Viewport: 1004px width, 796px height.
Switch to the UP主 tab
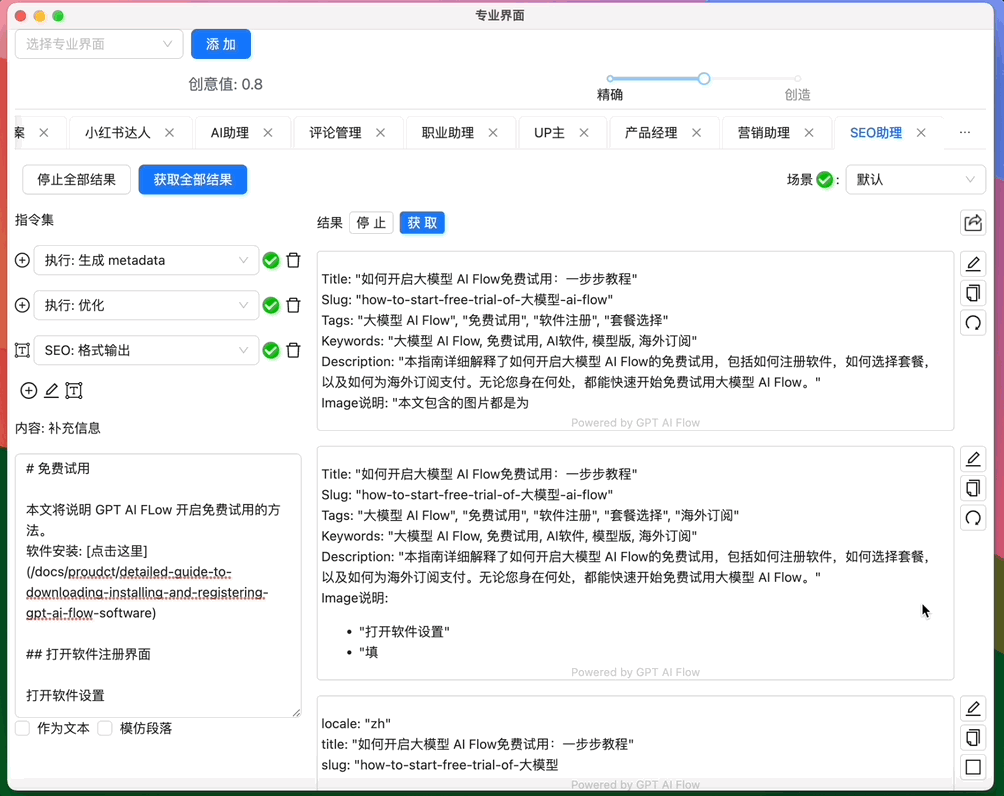point(549,133)
